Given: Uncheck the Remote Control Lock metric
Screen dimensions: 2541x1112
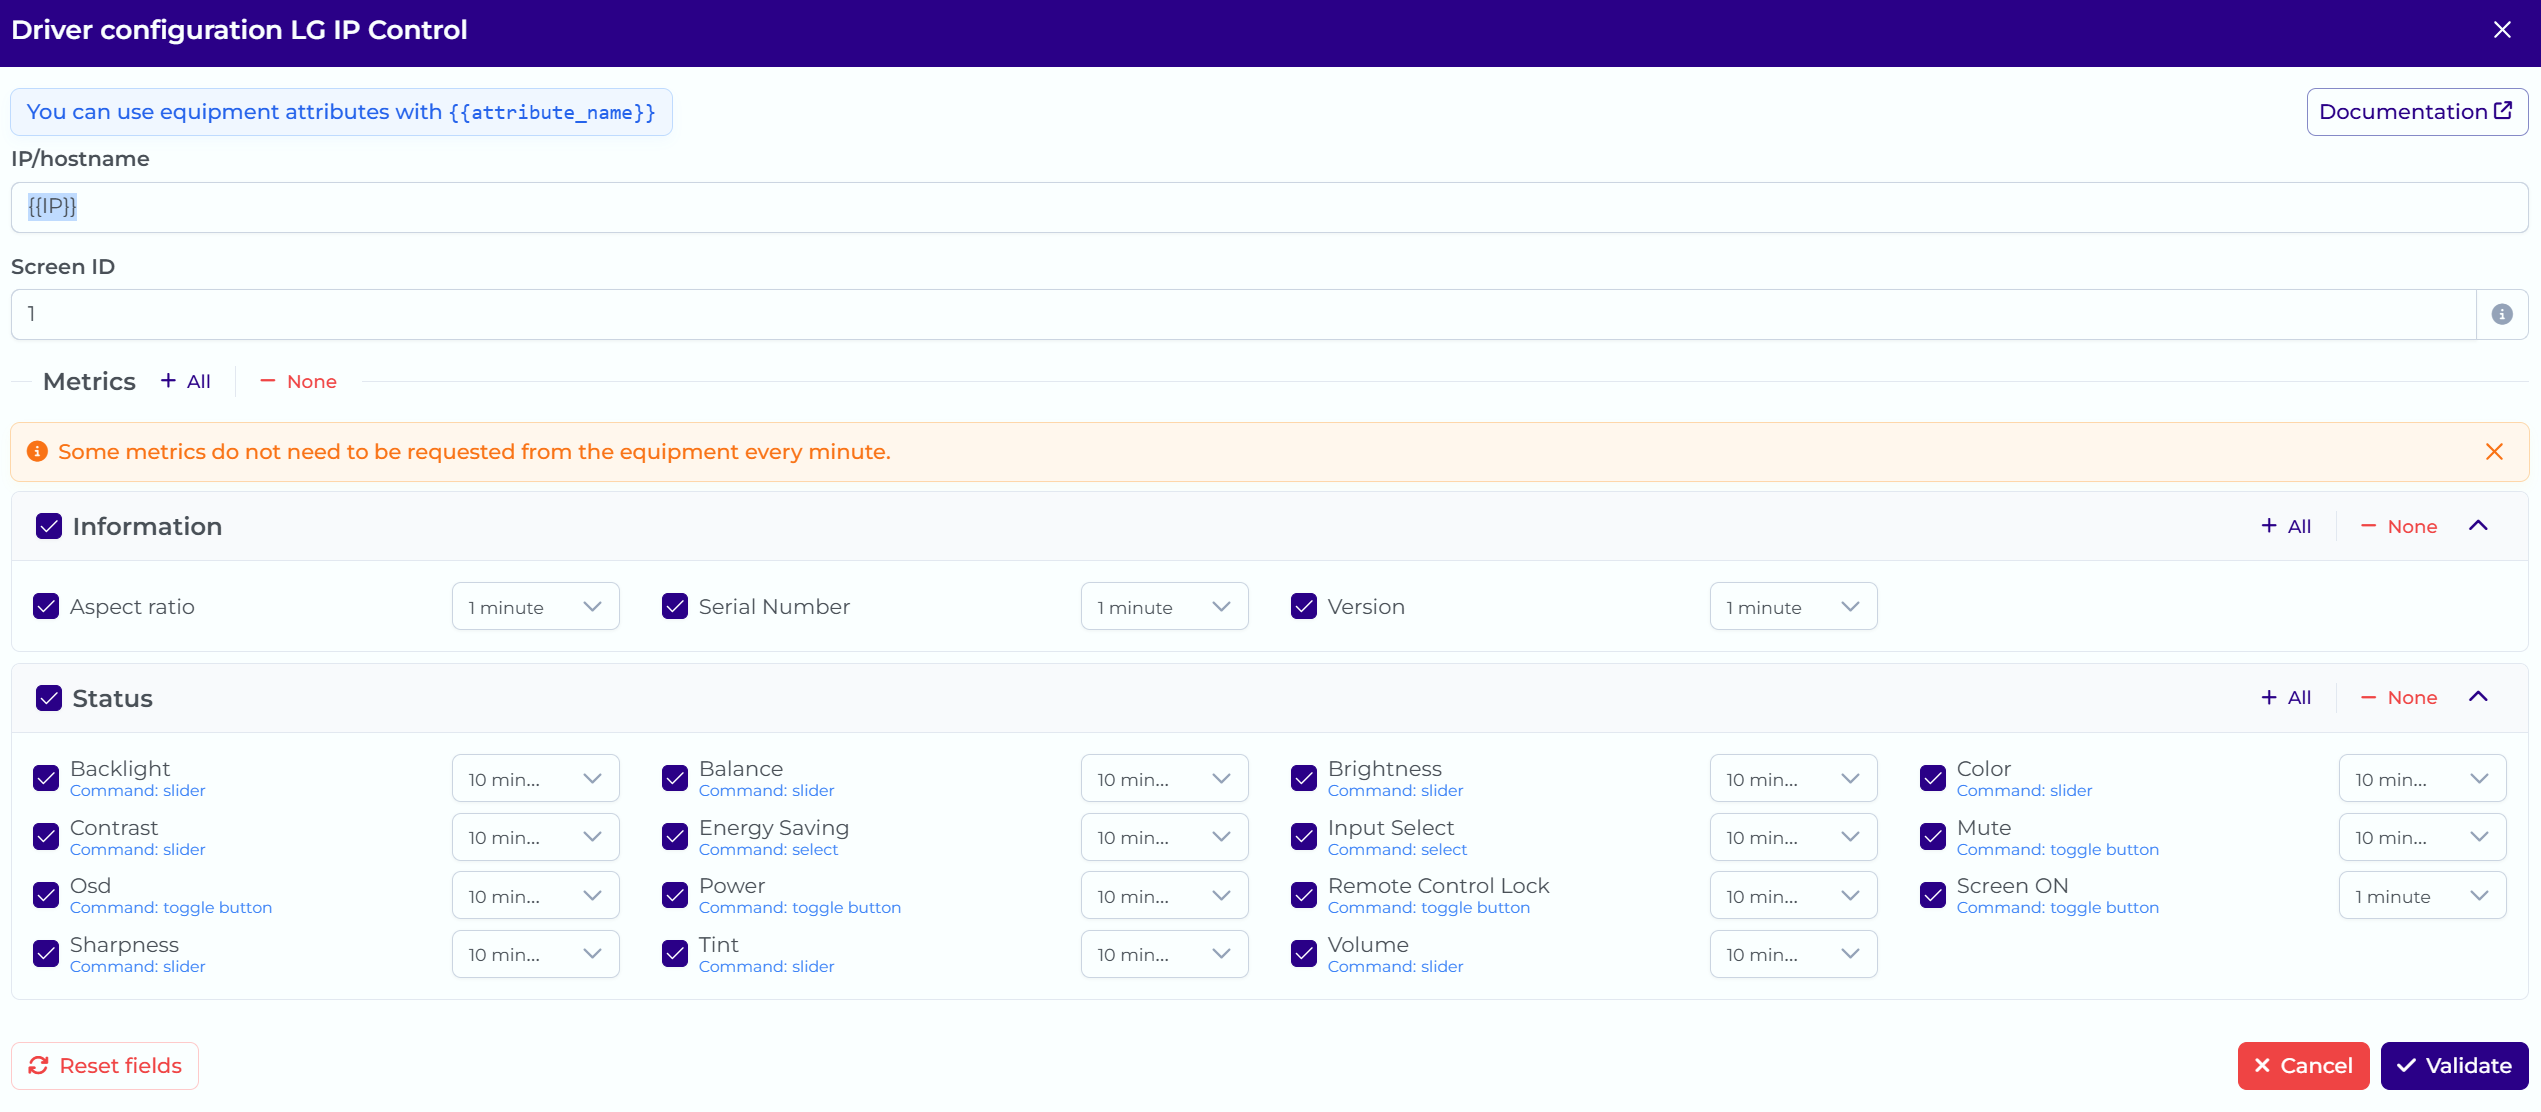Looking at the screenshot, I should (1304, 895).
